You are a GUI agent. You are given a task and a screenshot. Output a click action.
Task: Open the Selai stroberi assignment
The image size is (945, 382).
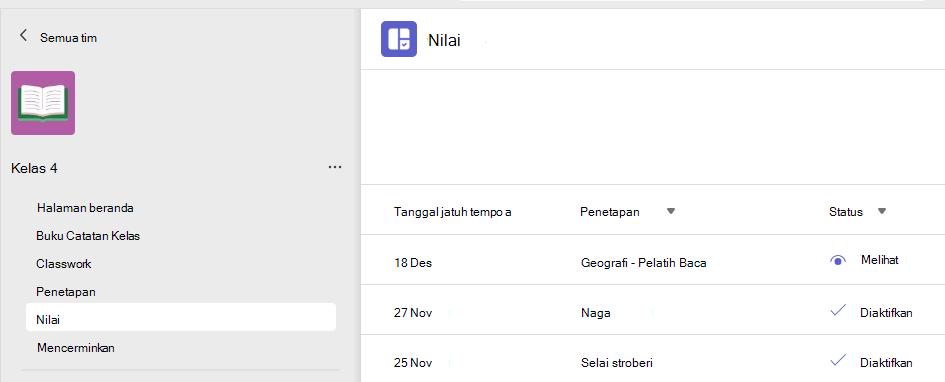coord(617,363)
